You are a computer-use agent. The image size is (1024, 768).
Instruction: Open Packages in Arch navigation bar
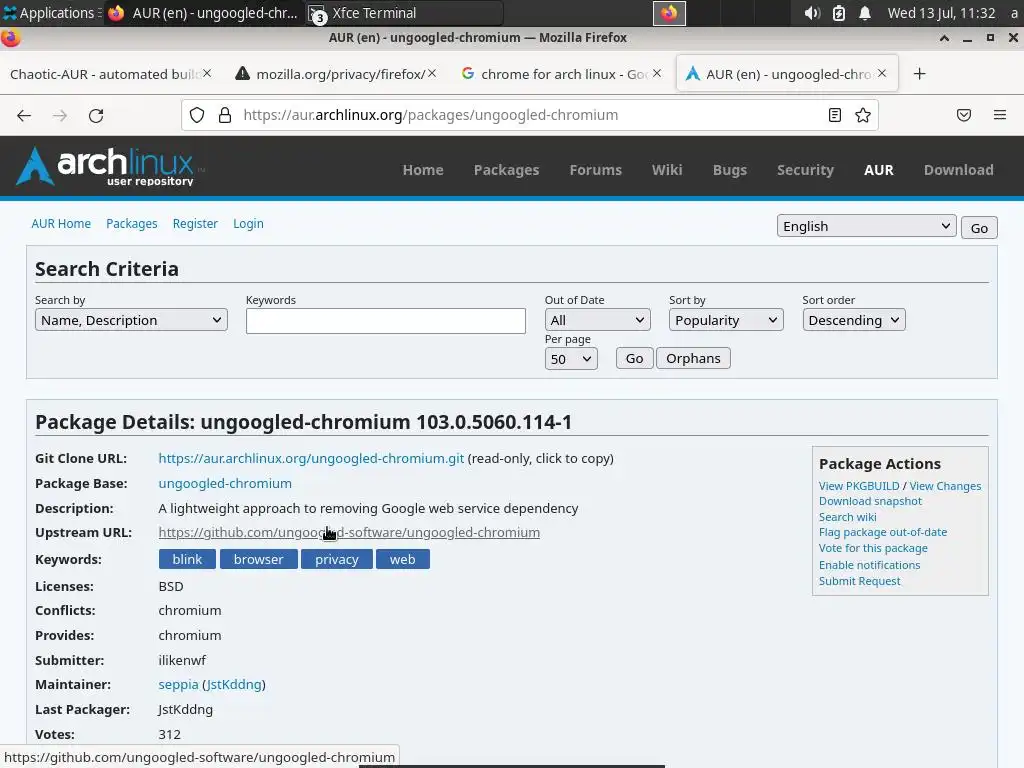[507, 170]
